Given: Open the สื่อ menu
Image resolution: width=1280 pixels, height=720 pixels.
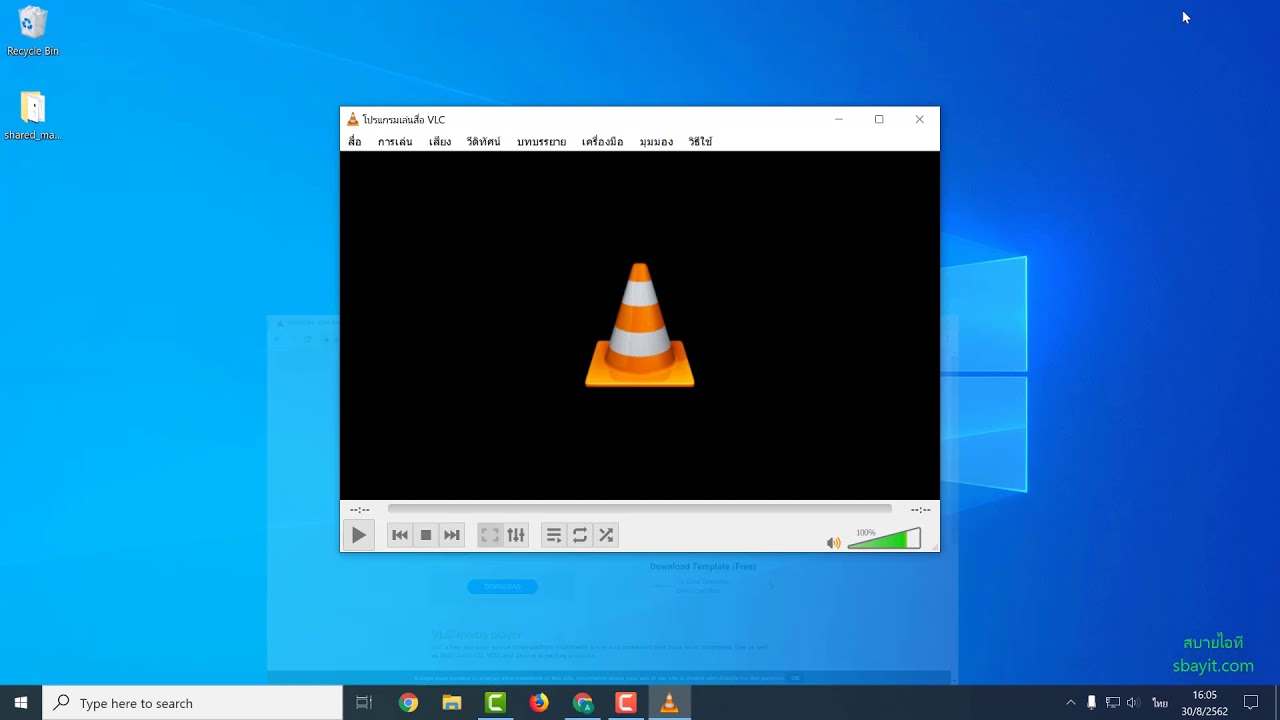Looking at the screenshot, I should [355, 142].
